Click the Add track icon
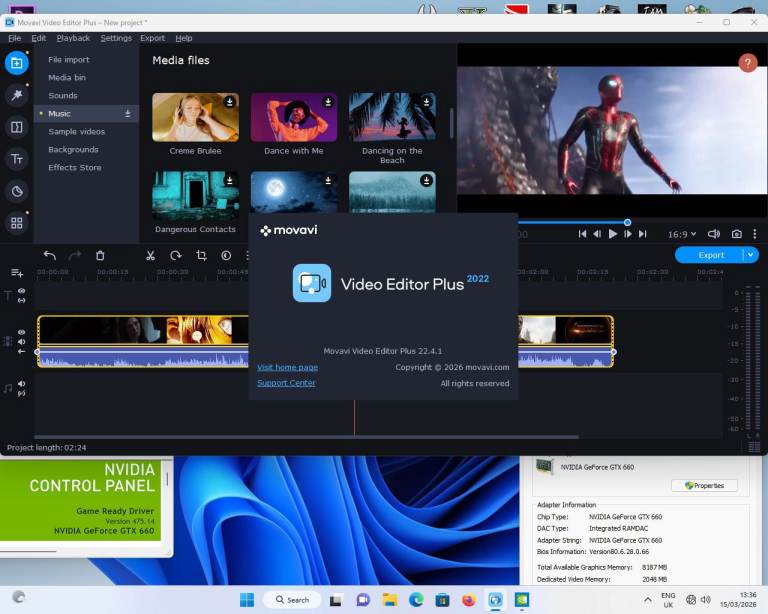Screen dimensions: 768x614 click(17, 273)
